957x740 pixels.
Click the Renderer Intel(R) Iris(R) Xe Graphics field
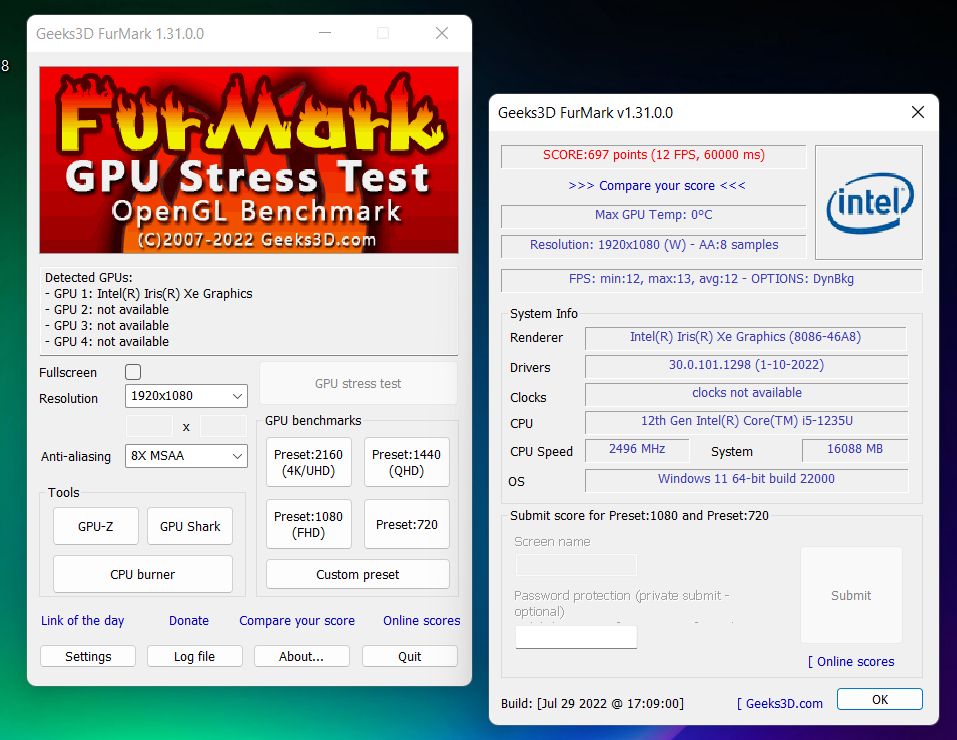746,338
